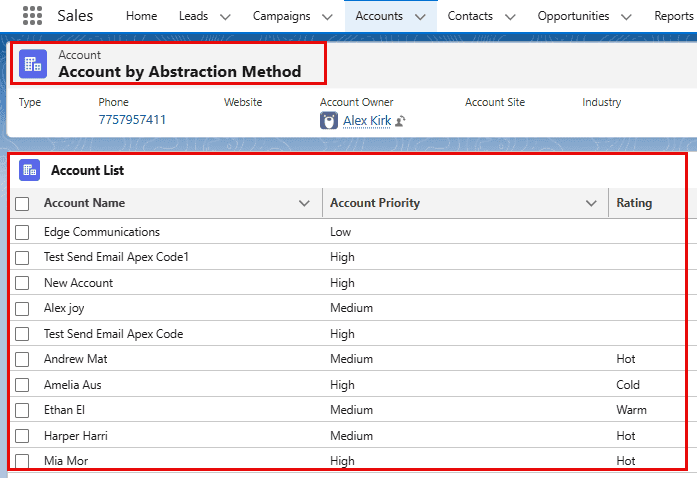Viewport: 697px width, 478px height.
Task: Sort by the Account Name column header
Action: [x=84, y=203]
